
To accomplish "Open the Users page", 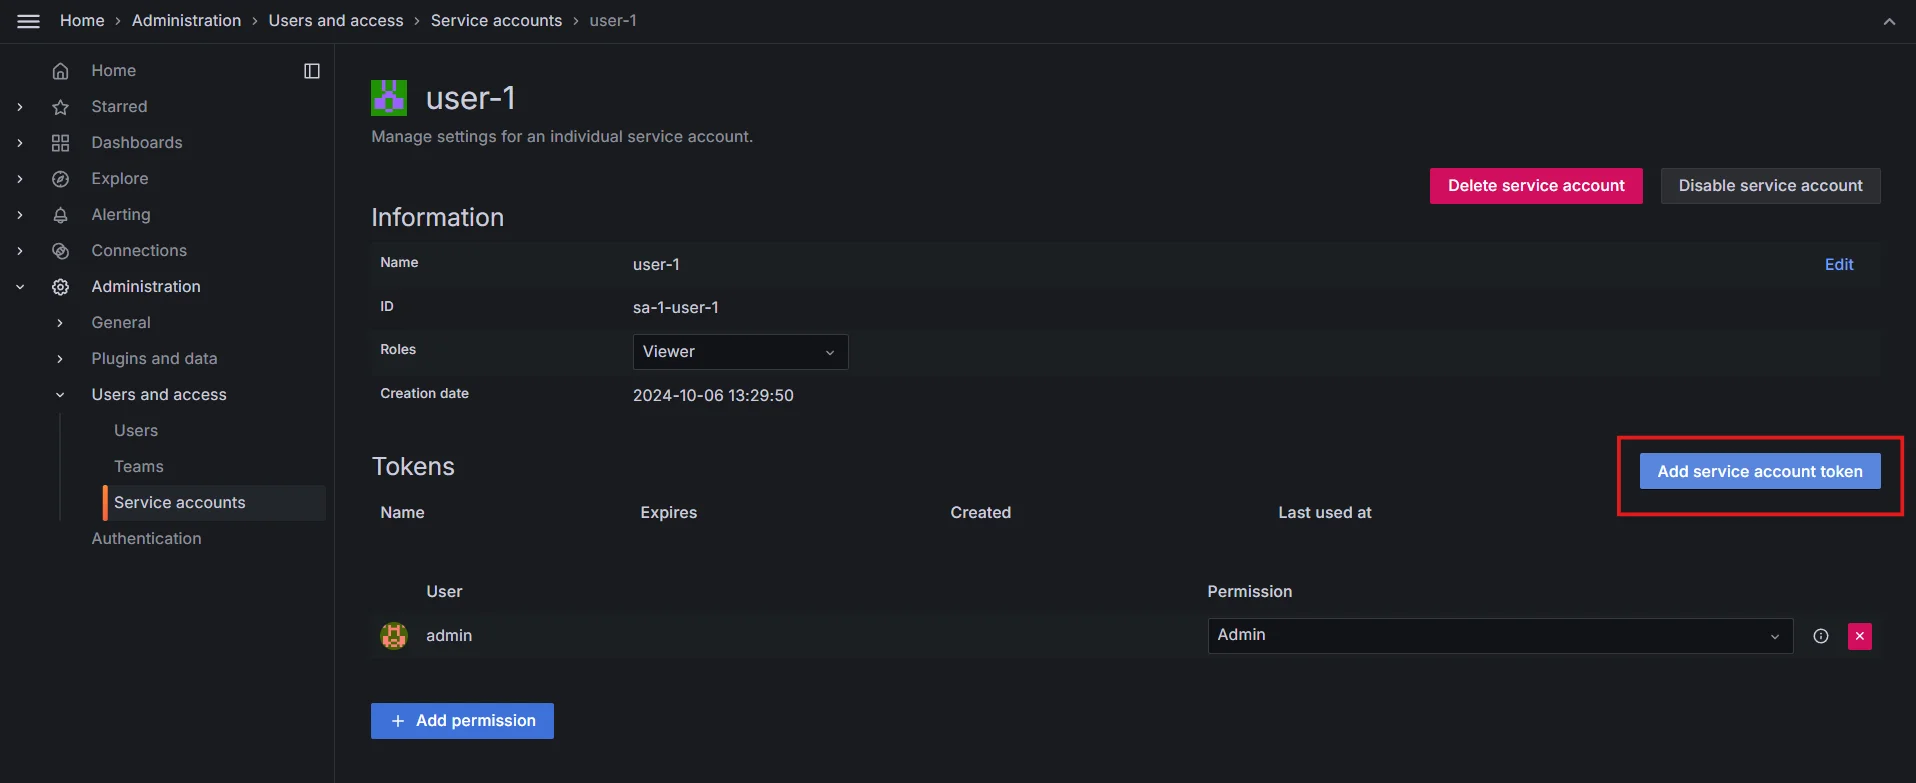I will point(136,431).
